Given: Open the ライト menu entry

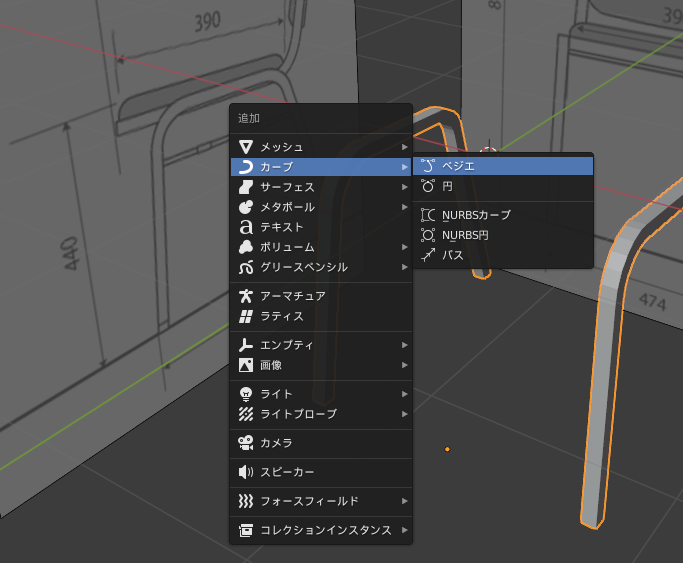Looking at the screenshot, I should (x=321, y=394).
